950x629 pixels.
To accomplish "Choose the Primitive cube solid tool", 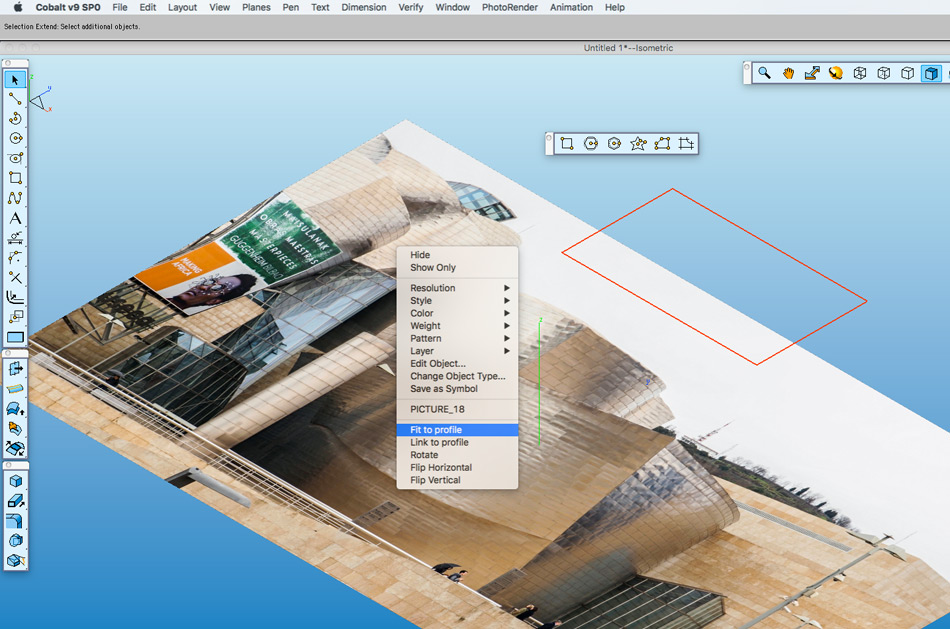I will (x=15, y=481).
